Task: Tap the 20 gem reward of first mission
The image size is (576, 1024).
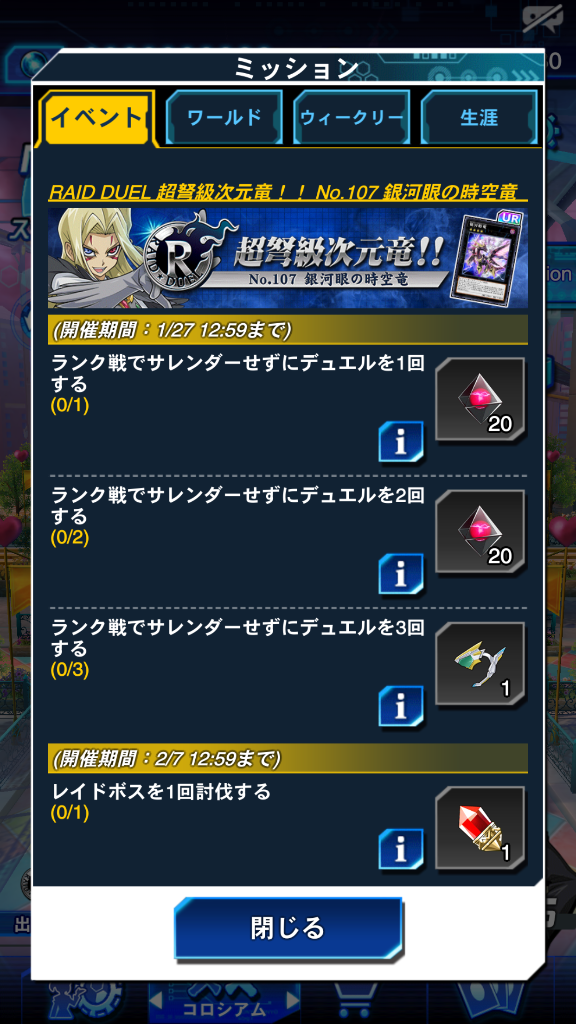Action: pyautogui.click(x=481, y=400)
